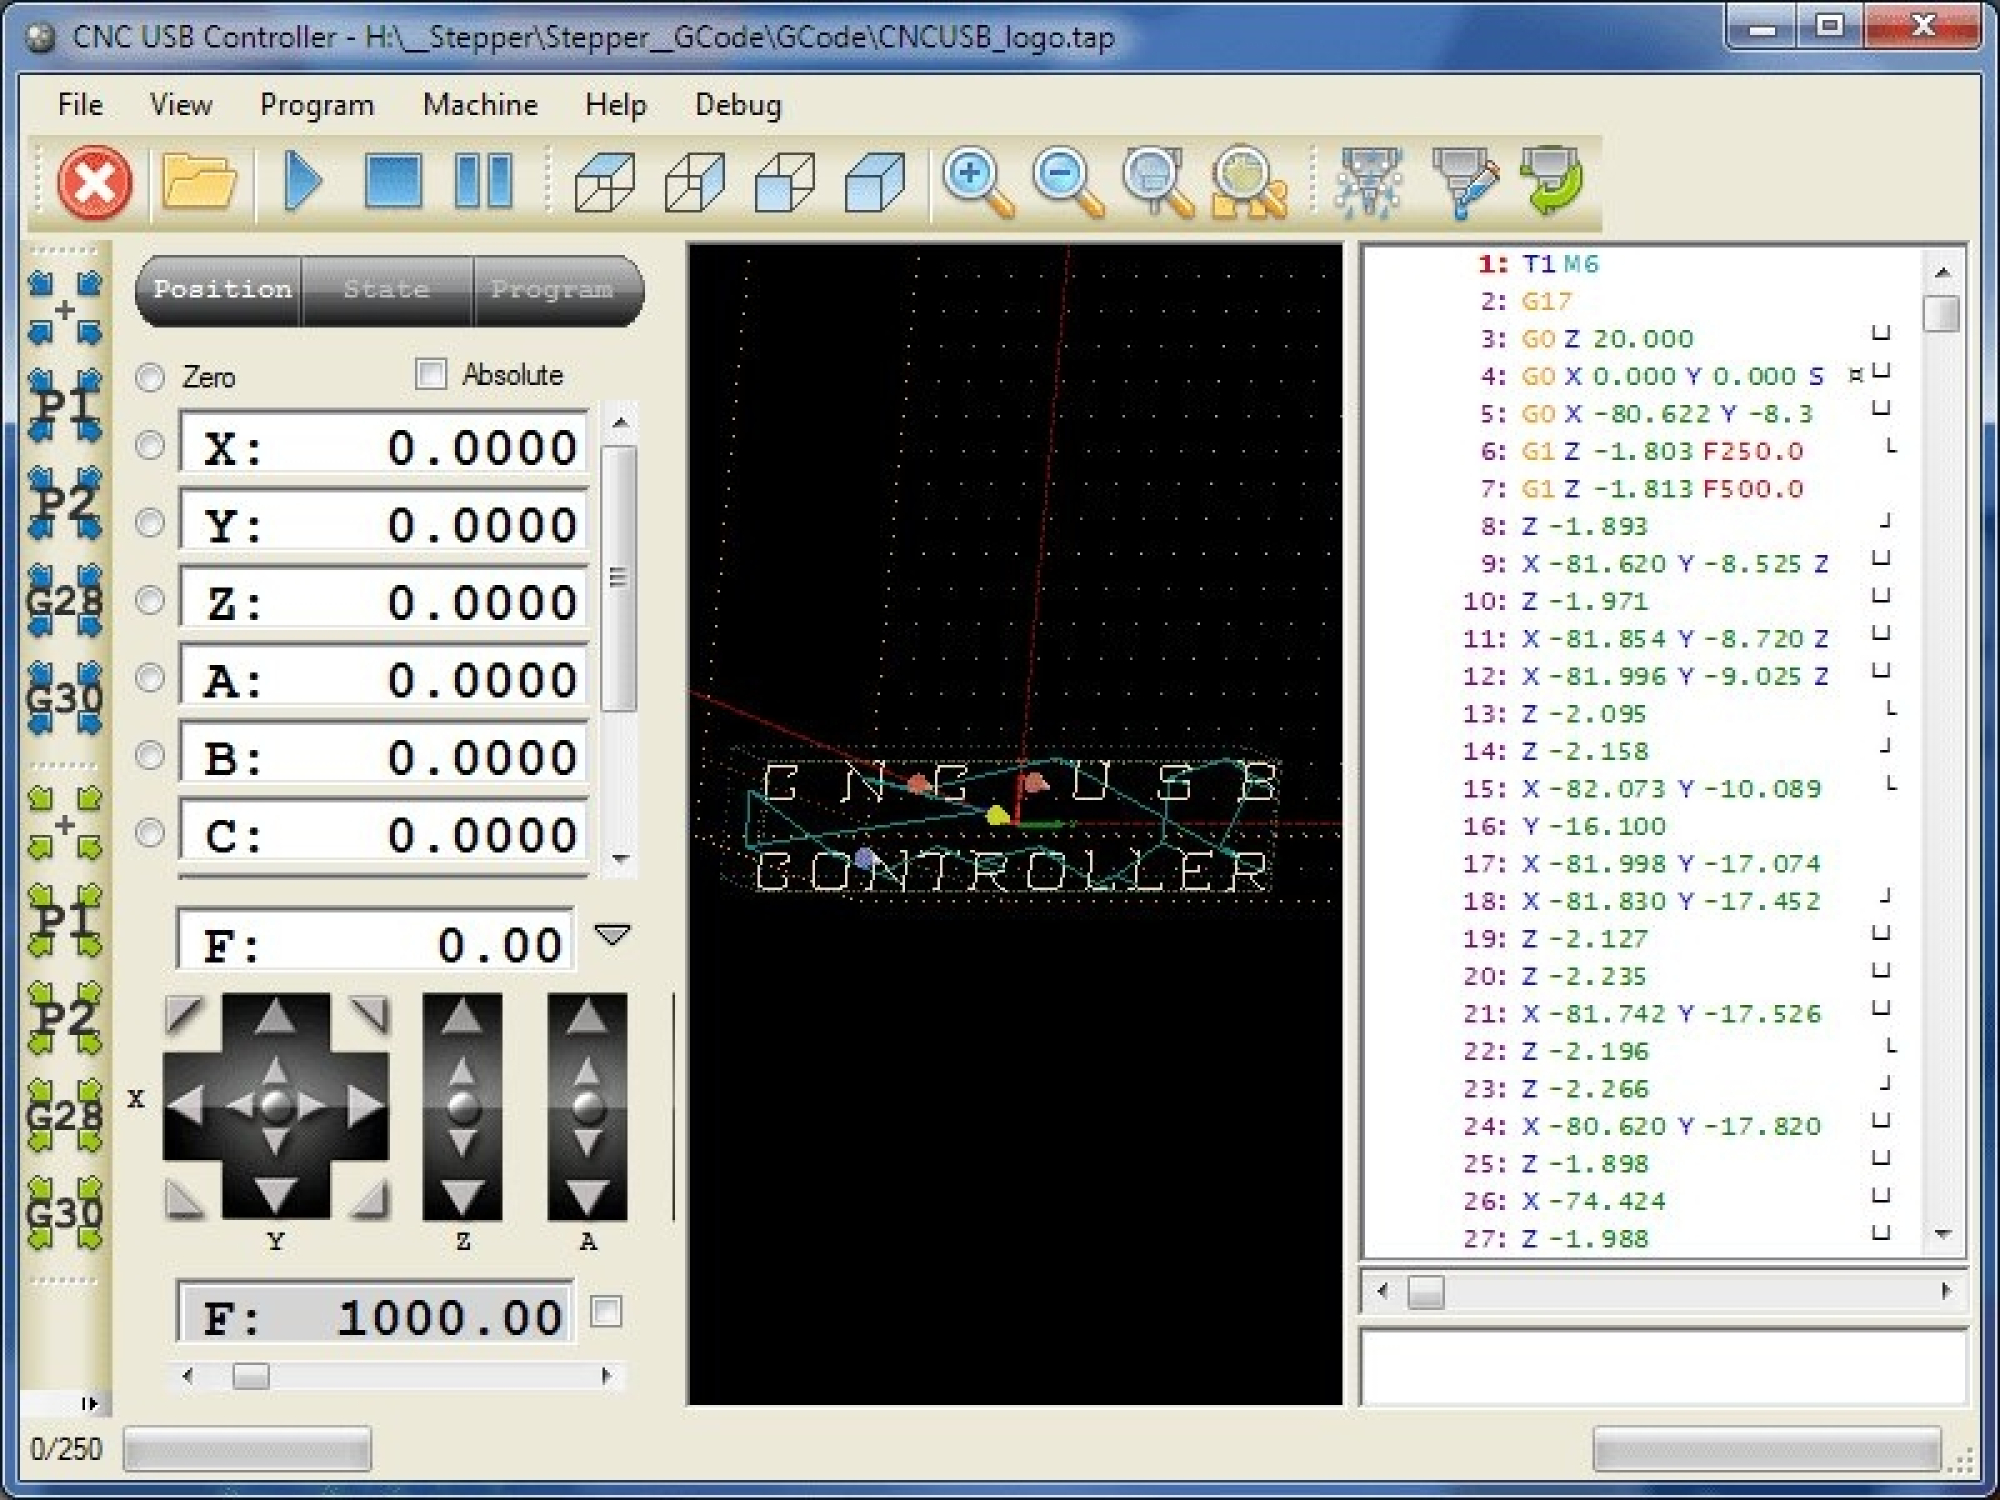Image resolution: width=2000 pixels, height=1500 pixels.
Task: Switch to the Program tab
Action: 556,290
